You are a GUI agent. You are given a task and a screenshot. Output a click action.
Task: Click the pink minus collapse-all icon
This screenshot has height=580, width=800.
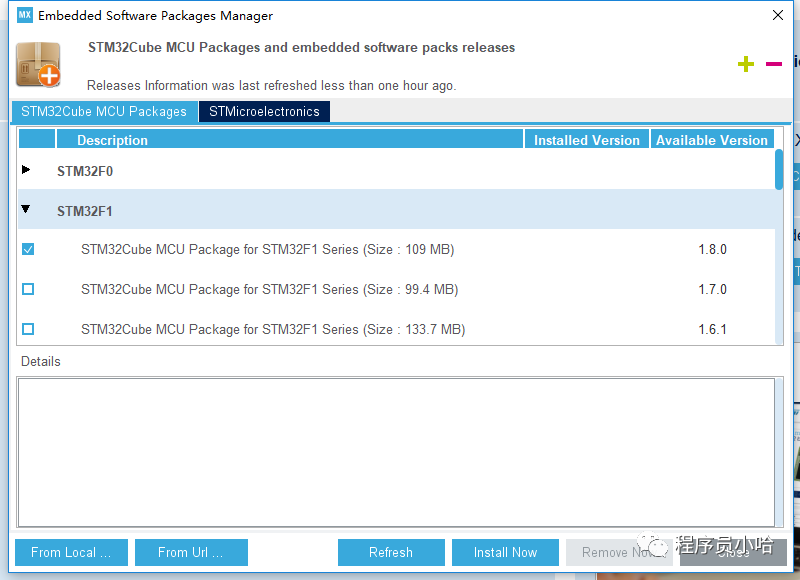(x=773, y=64)
